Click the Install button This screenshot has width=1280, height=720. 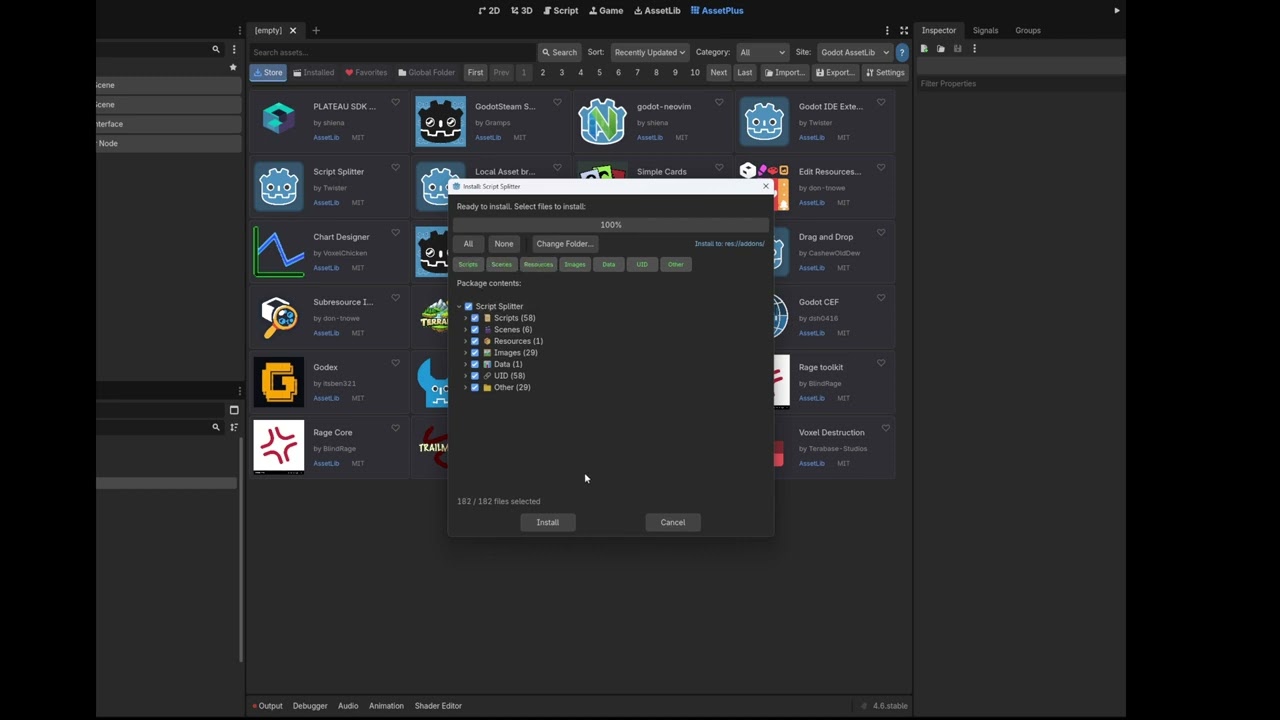point(547,522)
